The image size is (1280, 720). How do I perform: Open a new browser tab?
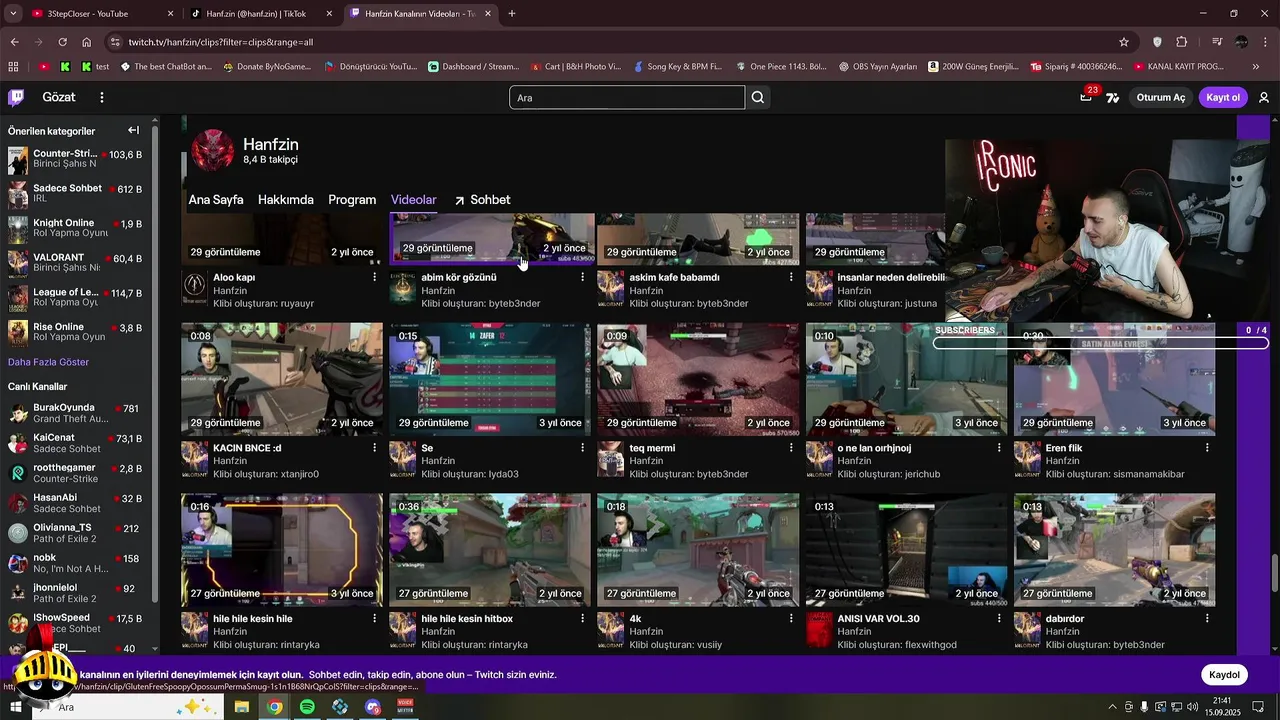point(512,14)
